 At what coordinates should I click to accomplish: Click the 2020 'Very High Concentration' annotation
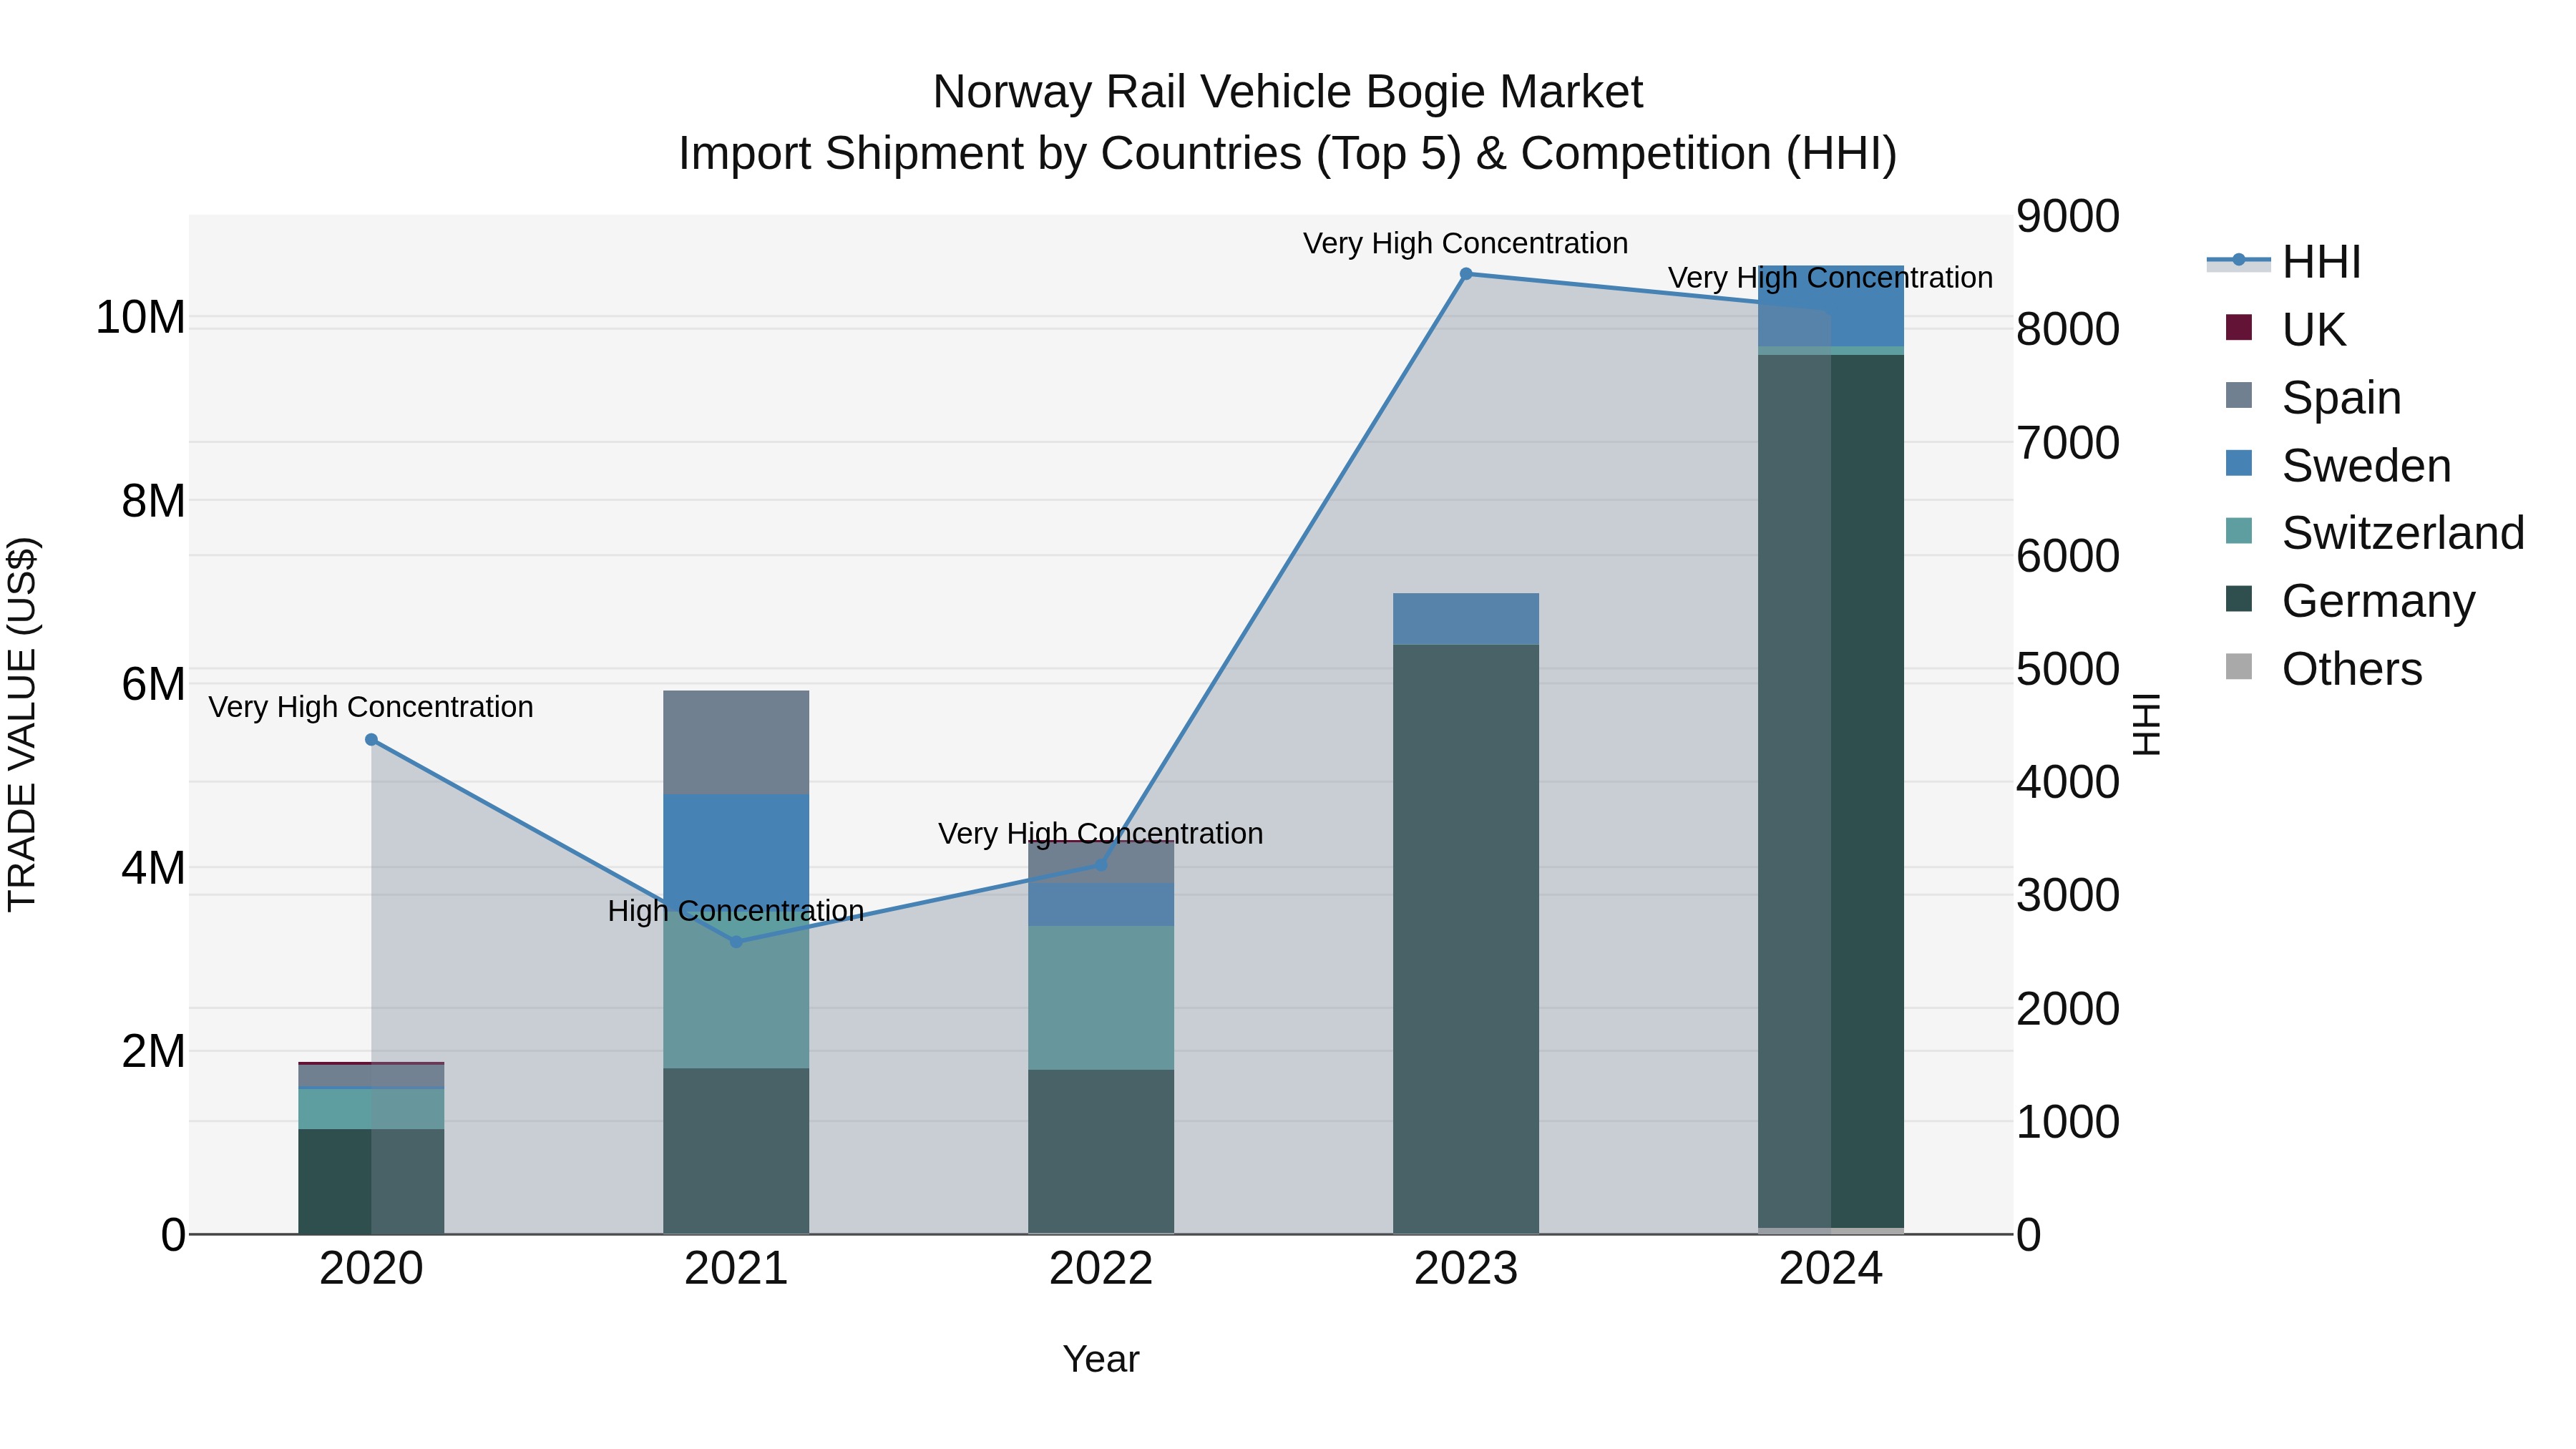click(x=371, y=707)
